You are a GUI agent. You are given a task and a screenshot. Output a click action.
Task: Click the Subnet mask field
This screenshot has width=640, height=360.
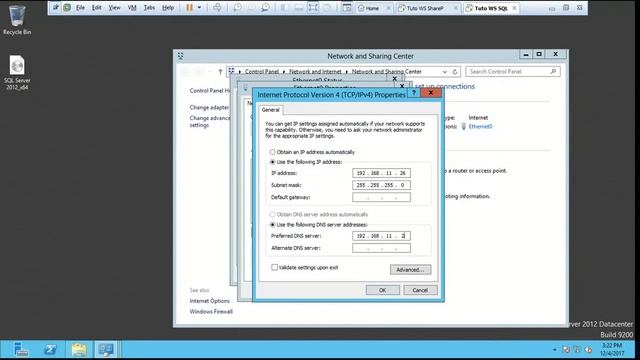381,185
